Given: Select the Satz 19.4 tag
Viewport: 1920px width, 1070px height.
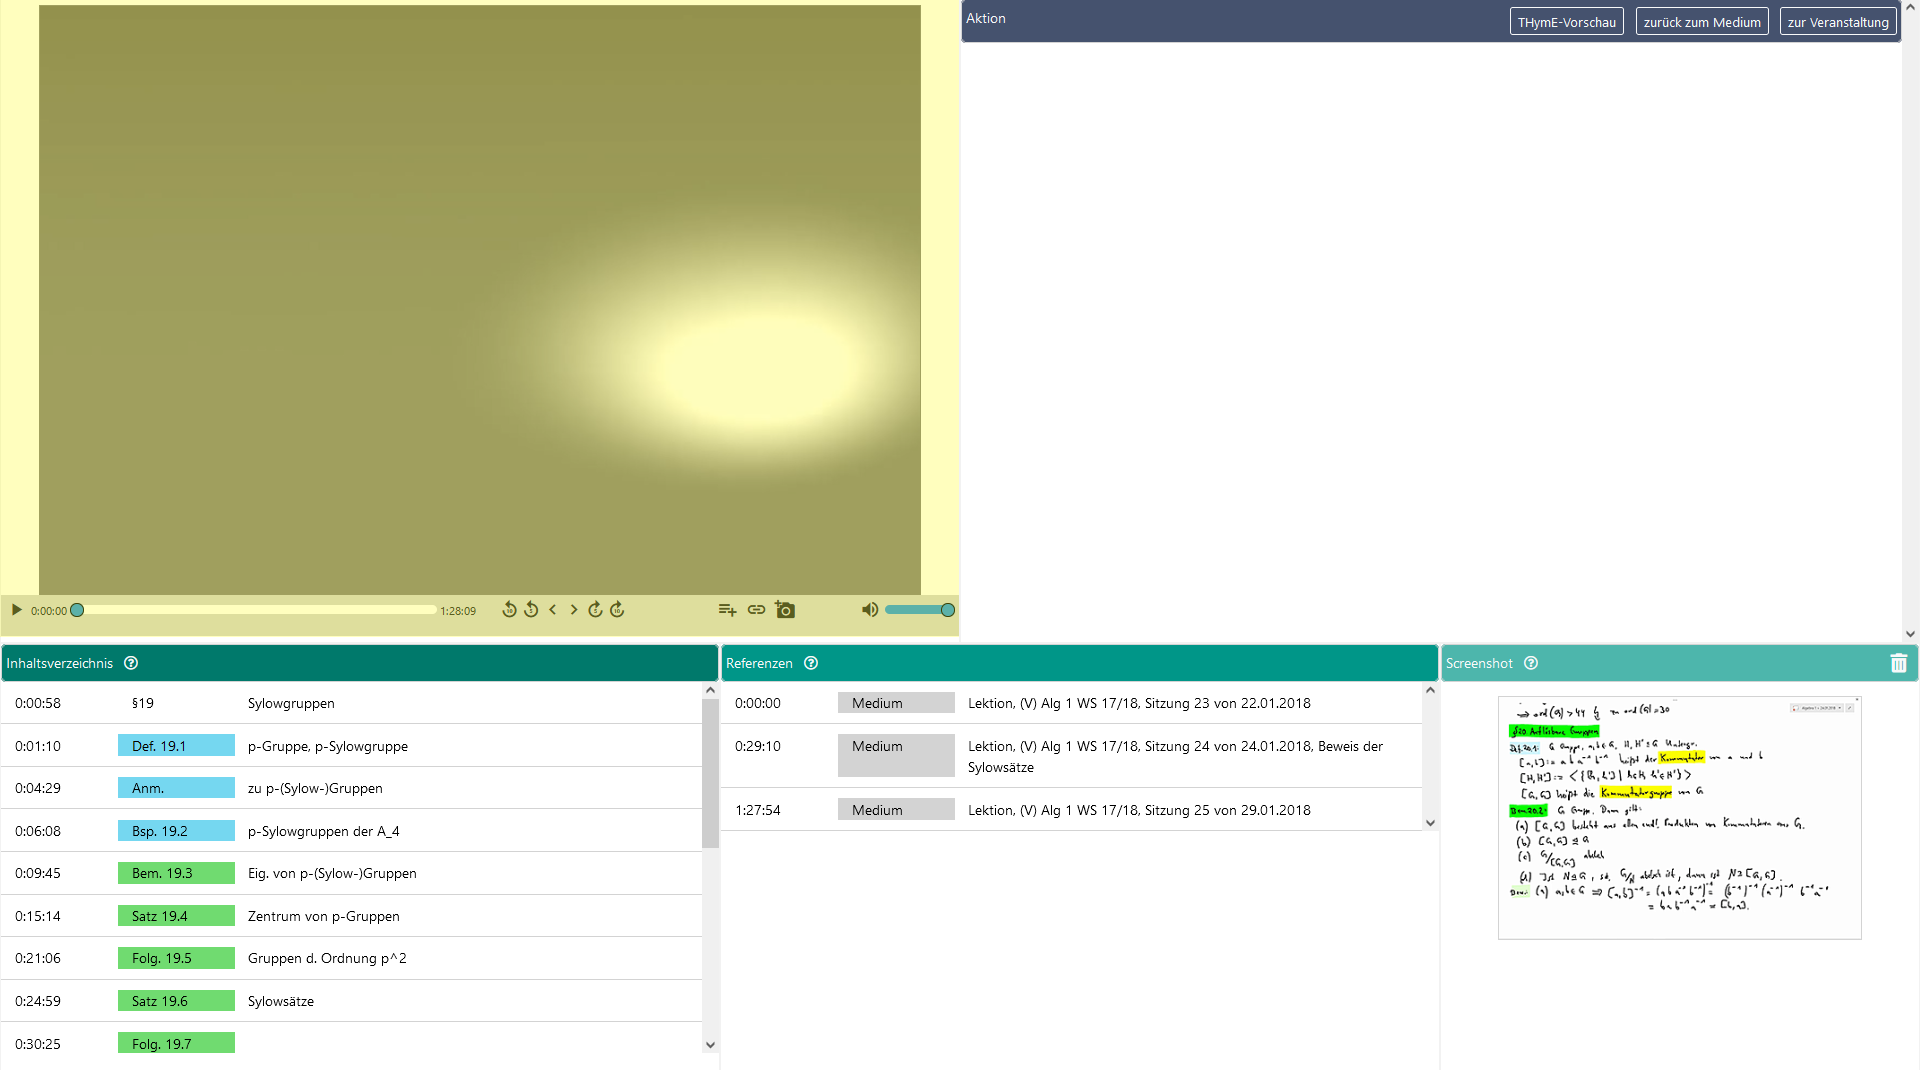Looking at the screenshot, I should pyautogui.click(x=176, y=916).
